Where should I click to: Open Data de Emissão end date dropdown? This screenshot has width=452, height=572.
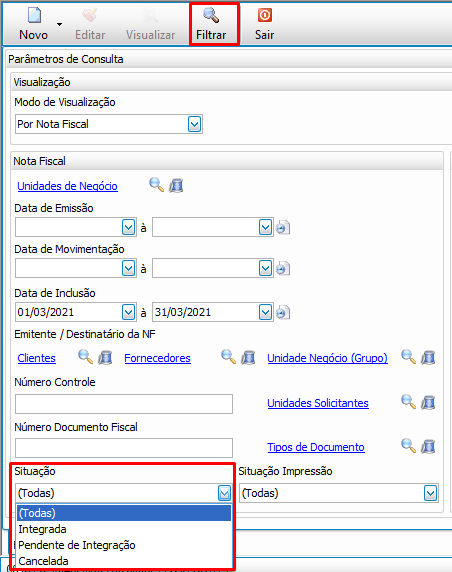[266, 228]
